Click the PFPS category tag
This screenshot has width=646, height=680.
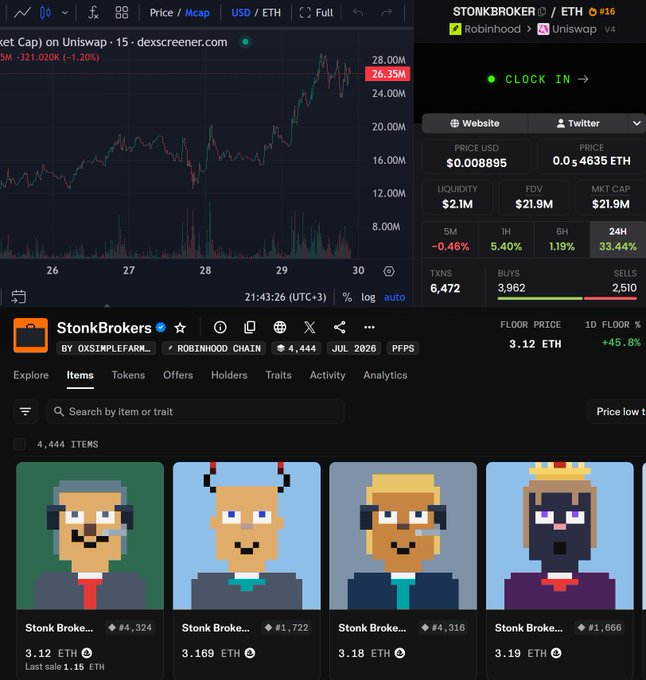coord(403,348)
